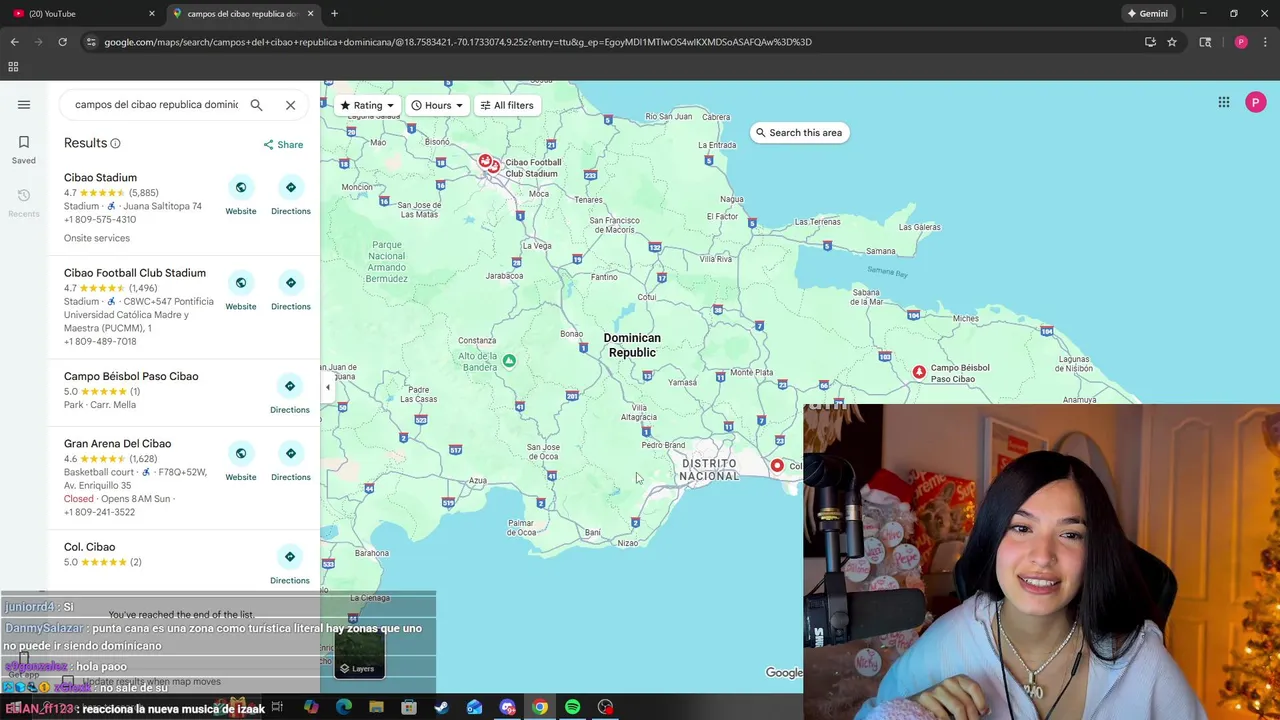This screenshot has width=1280, height=720.
Task: Click Search this area button
Action: click(x=799, y=133)
